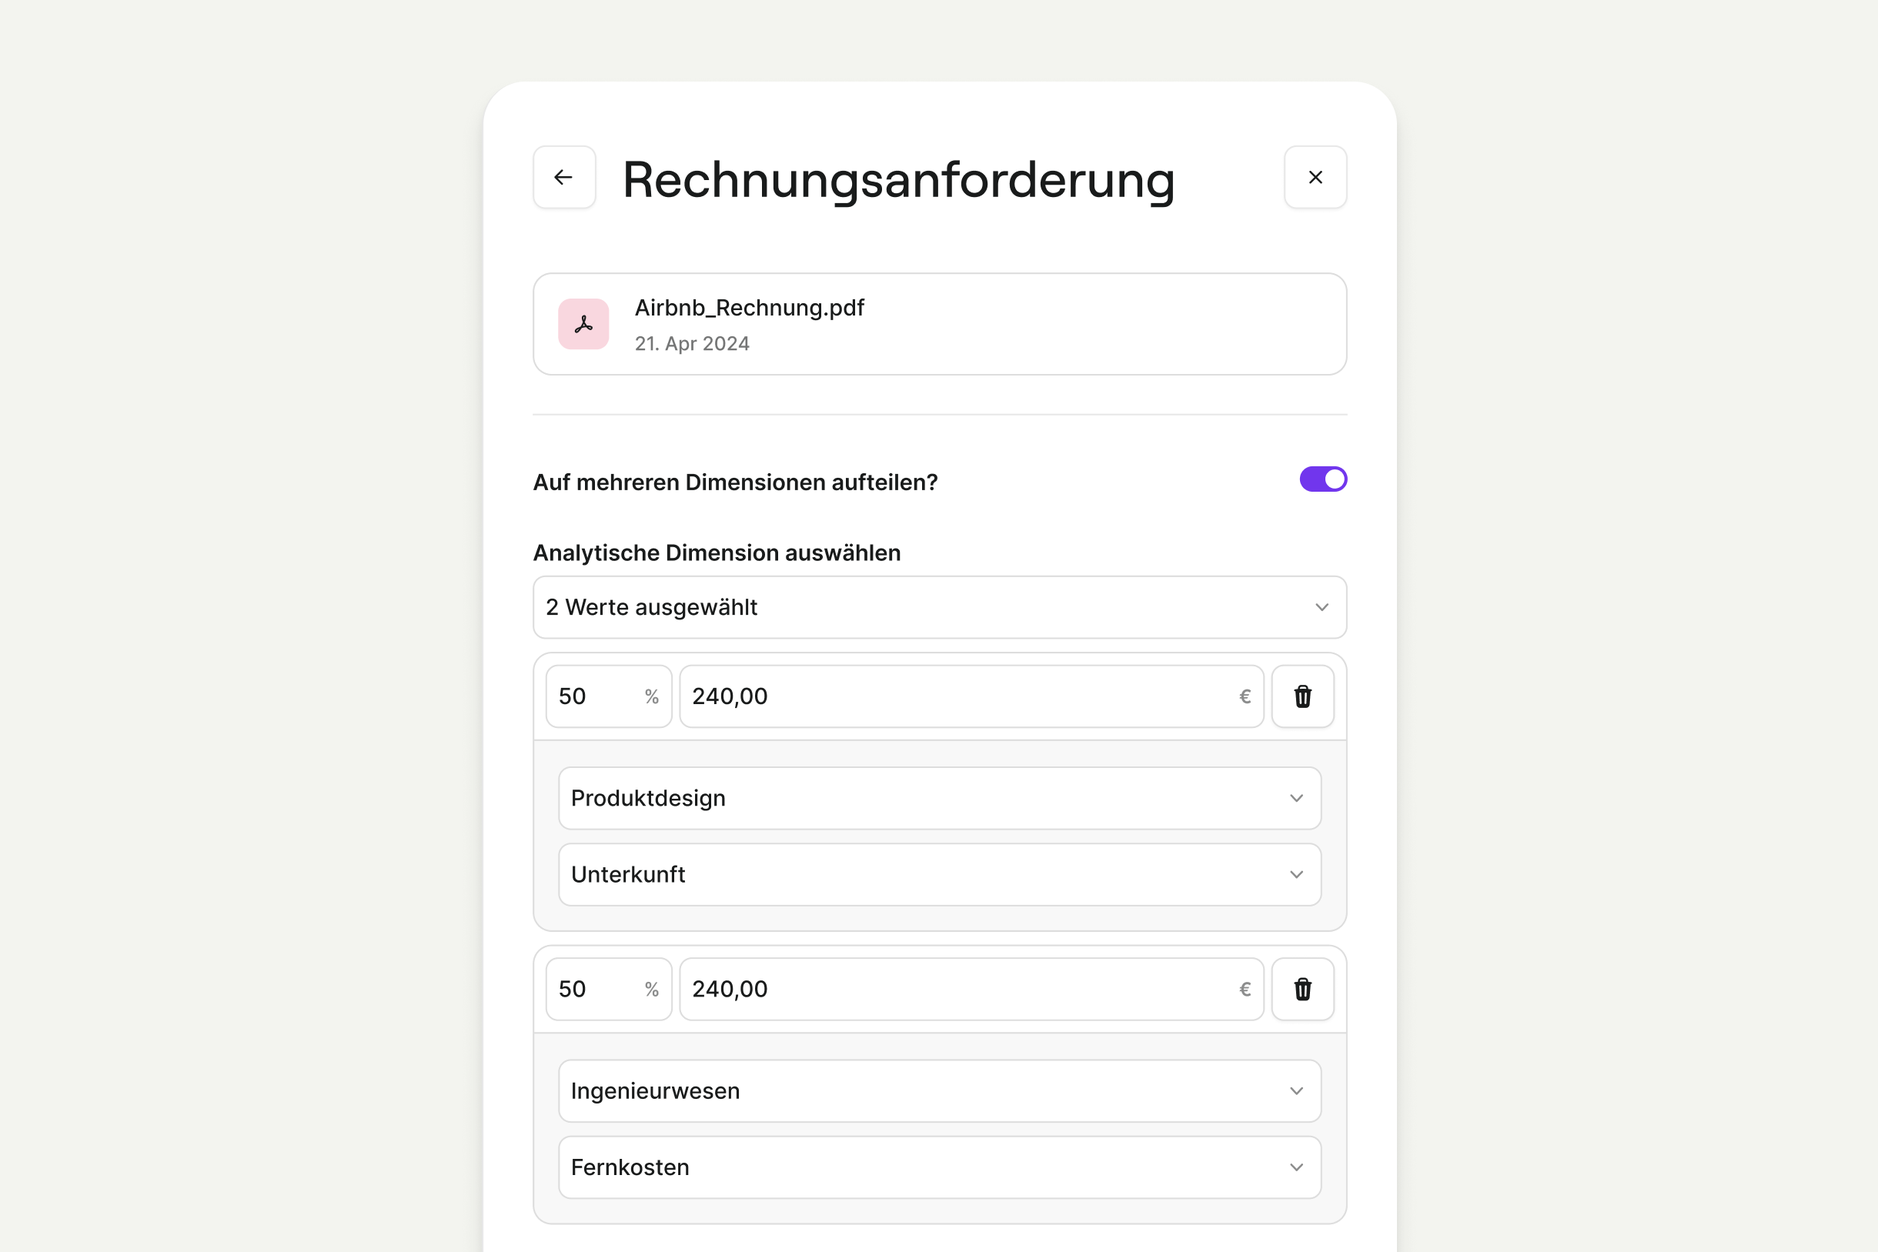Close the Rechnungsanforderung dialog
Image resolution: width=1878 pixels, height=1252 pixels.
[1315, 178]
